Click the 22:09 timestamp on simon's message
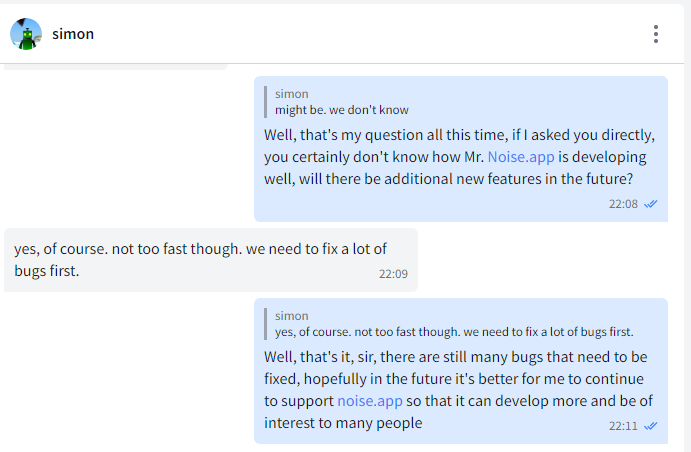This screenshot has height=452, width=691. [x=393, y=274]
